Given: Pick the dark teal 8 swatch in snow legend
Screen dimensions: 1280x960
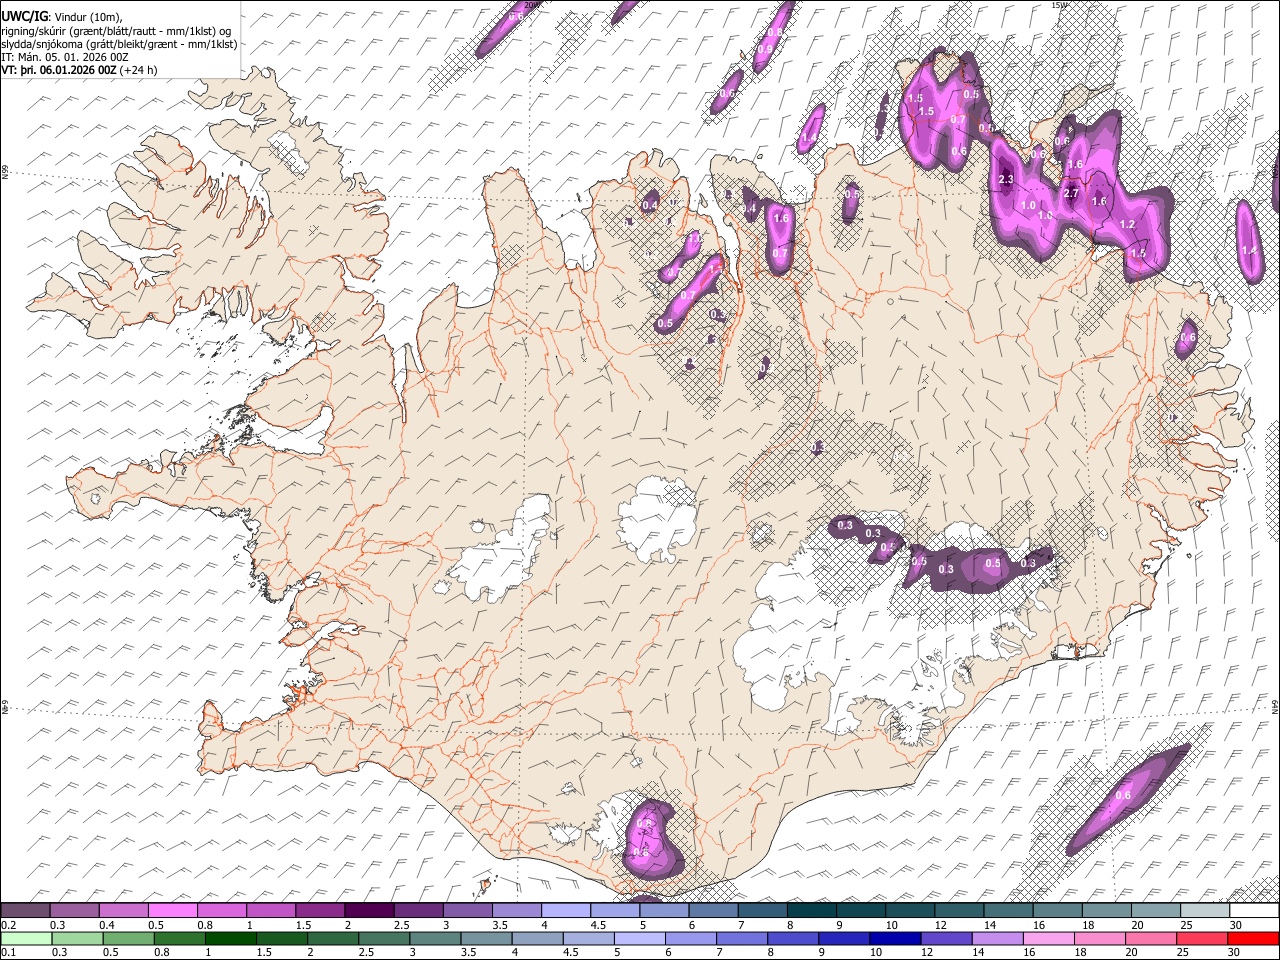Looking at the screenshot, I should point(812,911).
